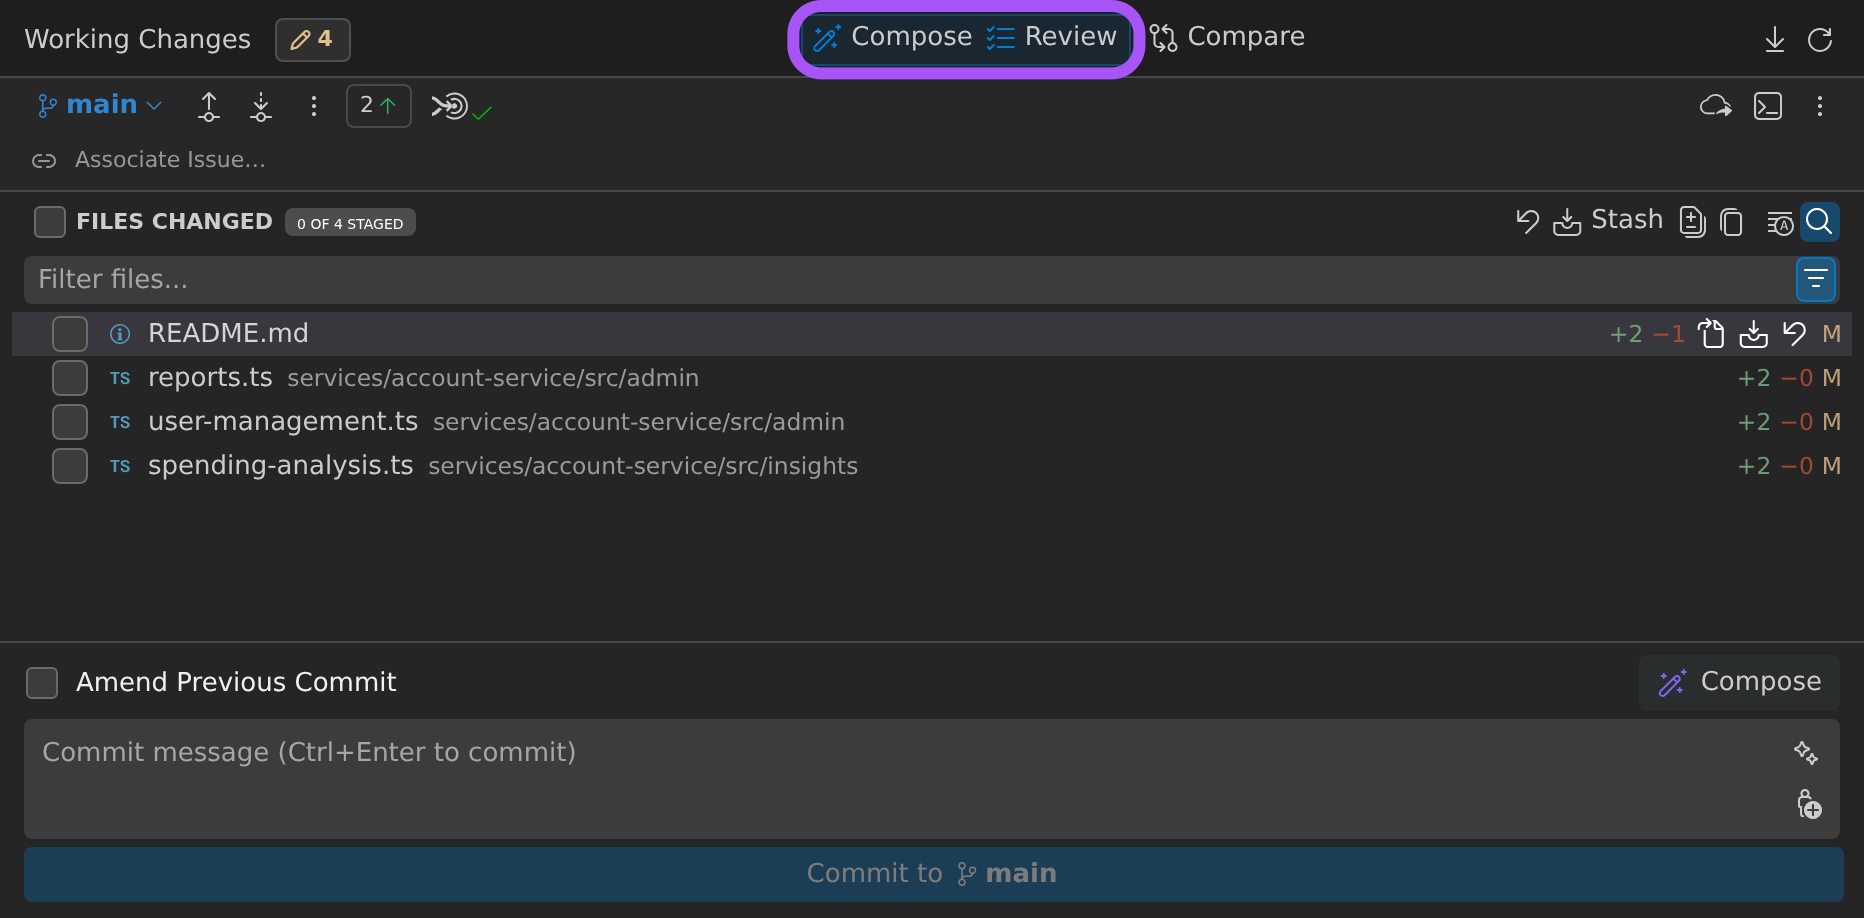Image resolution: width=1864 pixels, height=918 pixels.
Task: Click the cloud share icon
Action: tap(1716, 106)
